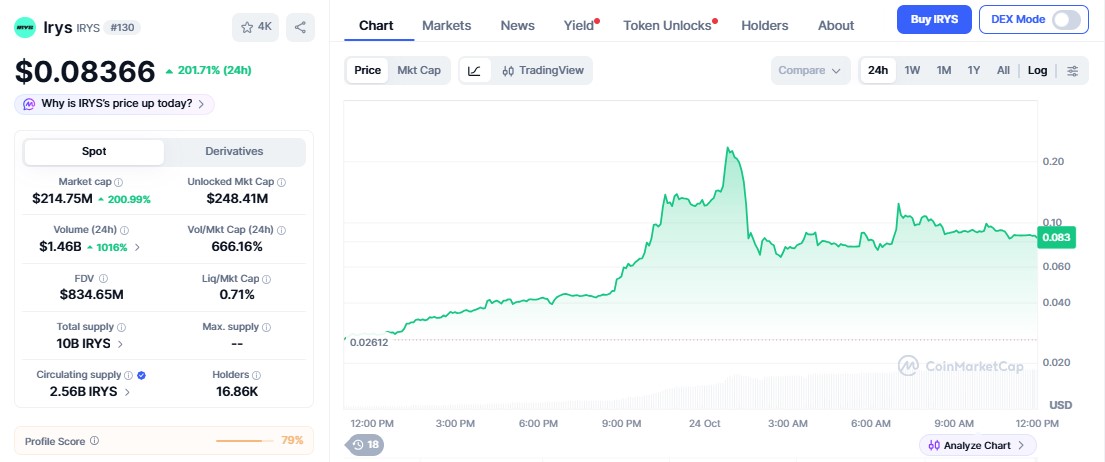Image resolution: width=1105 pixels, height=462 pixels.
Task: Click Buy IRYS button
Action: 934,19
